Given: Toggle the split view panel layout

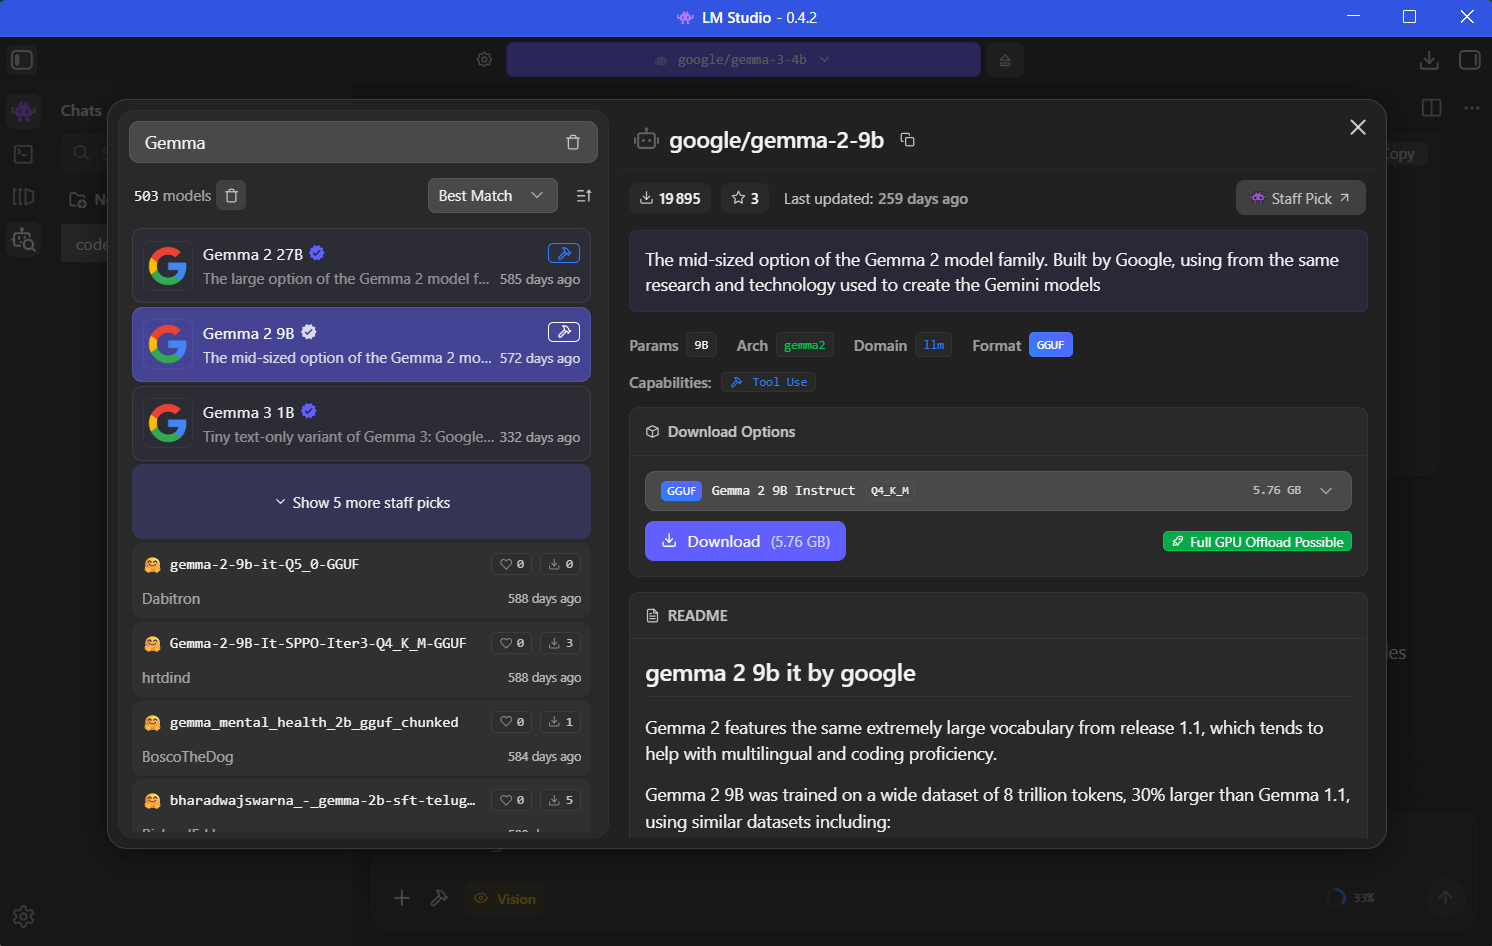Looking at the screenshot, I should tap(1431, 108).
